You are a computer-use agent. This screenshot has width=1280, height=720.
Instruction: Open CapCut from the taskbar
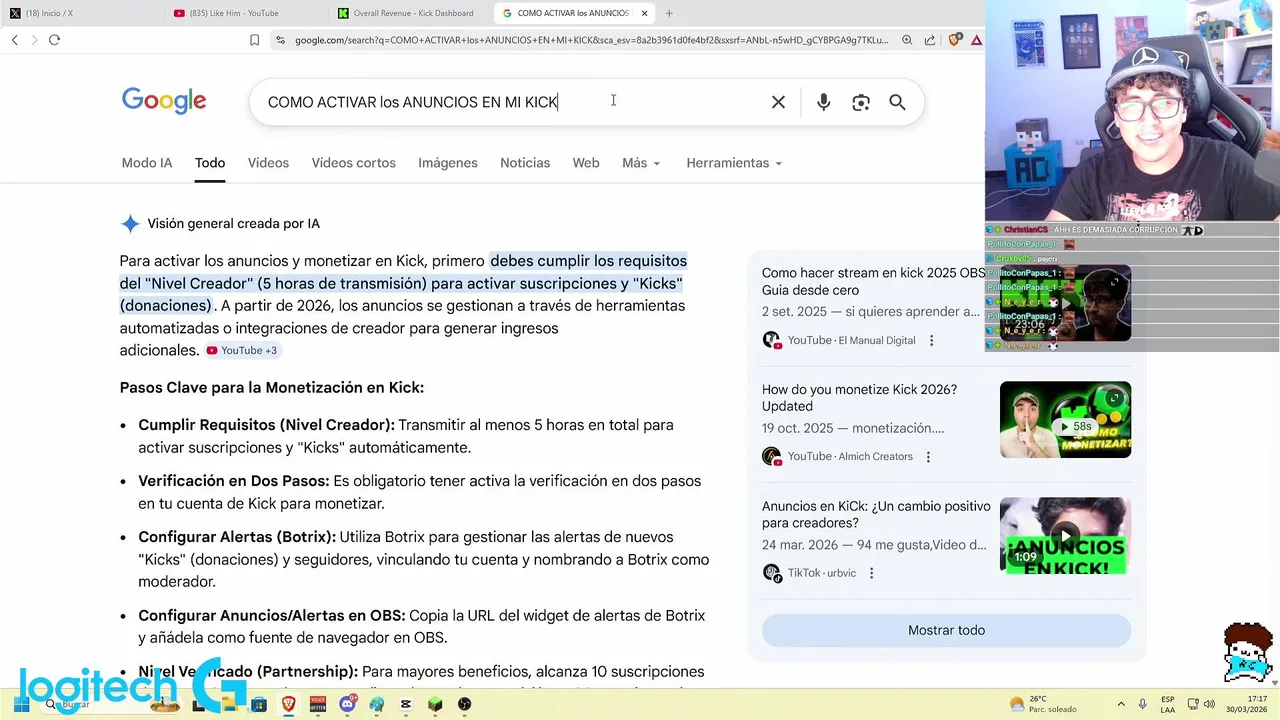point(405,704)
